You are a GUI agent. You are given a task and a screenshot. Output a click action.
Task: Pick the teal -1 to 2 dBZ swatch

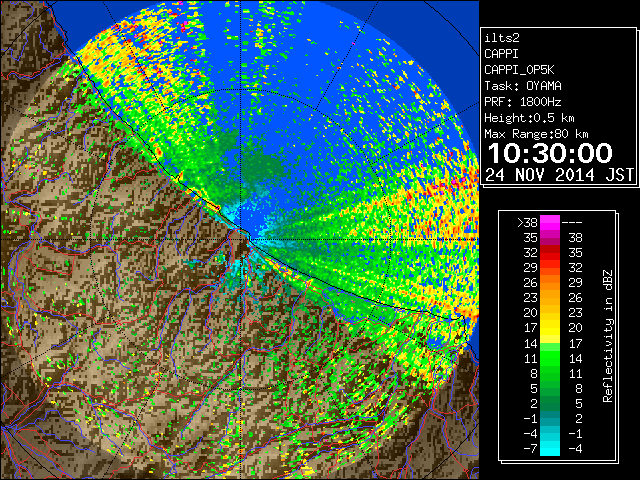click(550, 418)
